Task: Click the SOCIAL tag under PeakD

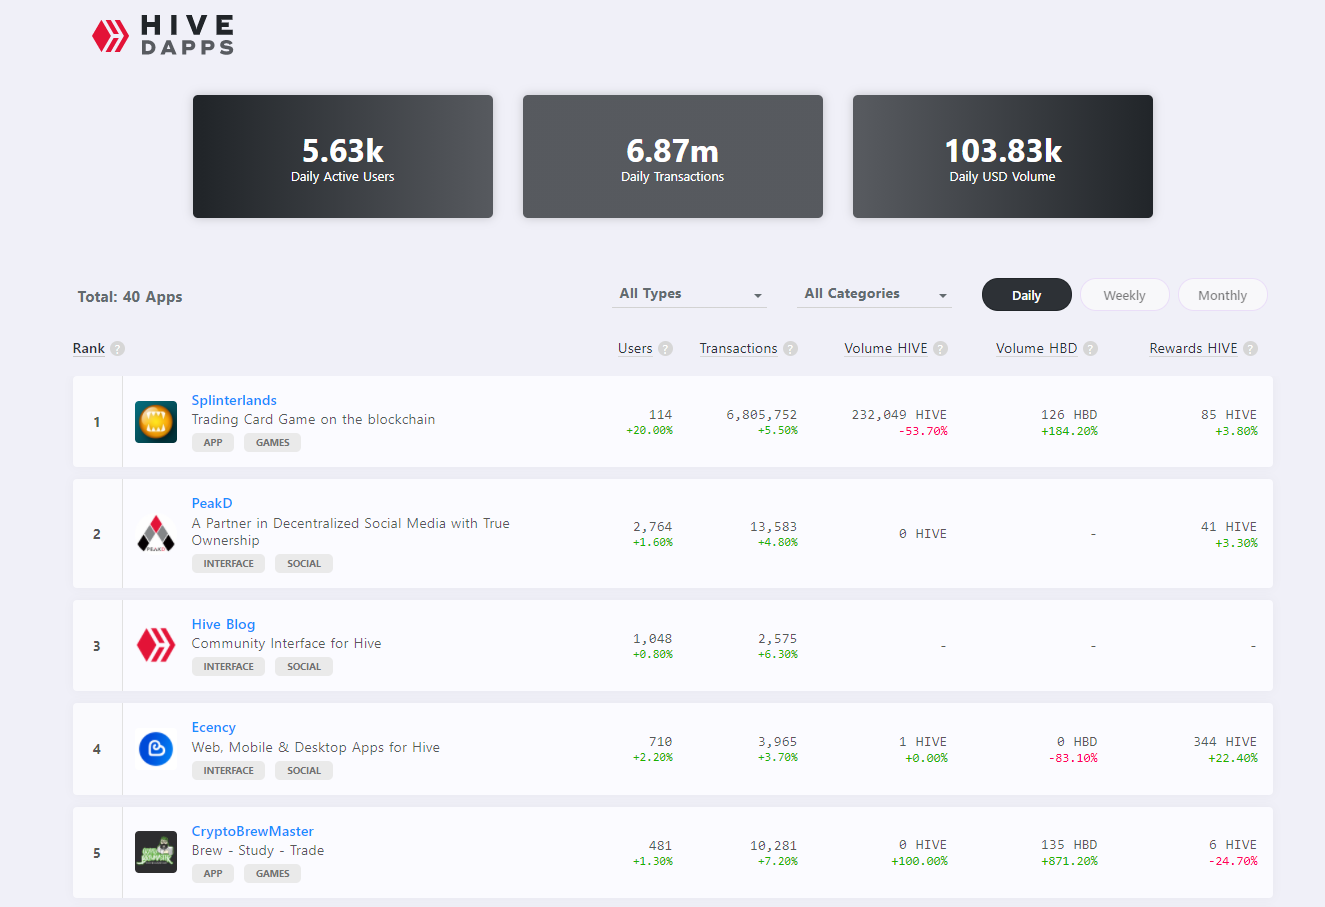Action: pos(304,564)
